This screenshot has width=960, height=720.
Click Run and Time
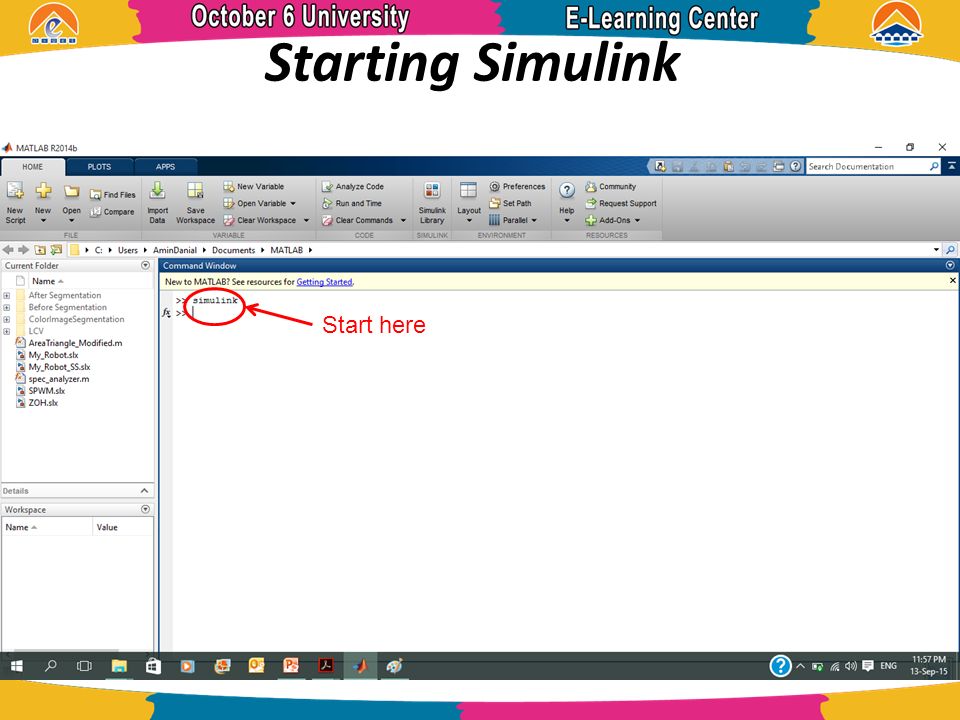click(352, 203)
